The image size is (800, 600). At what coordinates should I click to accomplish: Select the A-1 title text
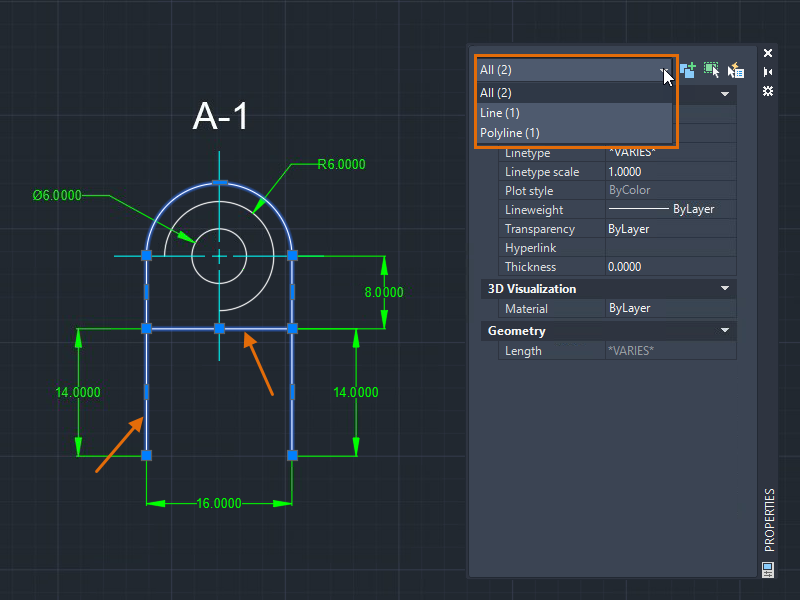tap(220, 116)
